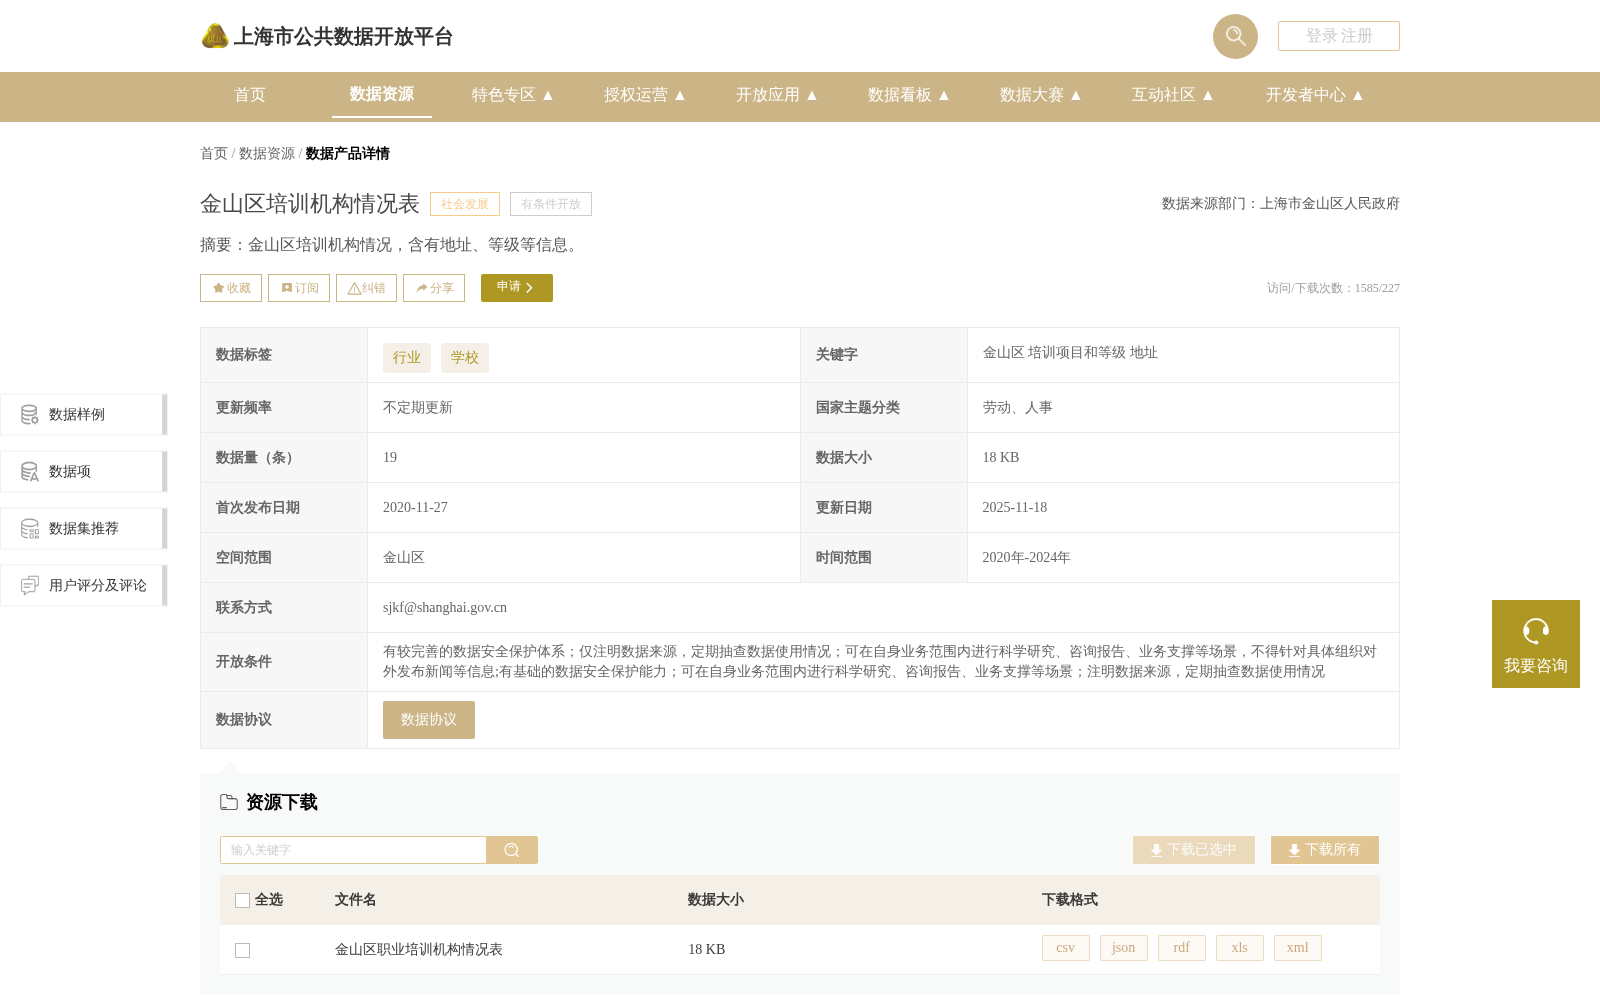Click 首页 in the breadcrumb
Image resolution: width=1600 pixels, height=1000 pixels.
coord(214,154)
